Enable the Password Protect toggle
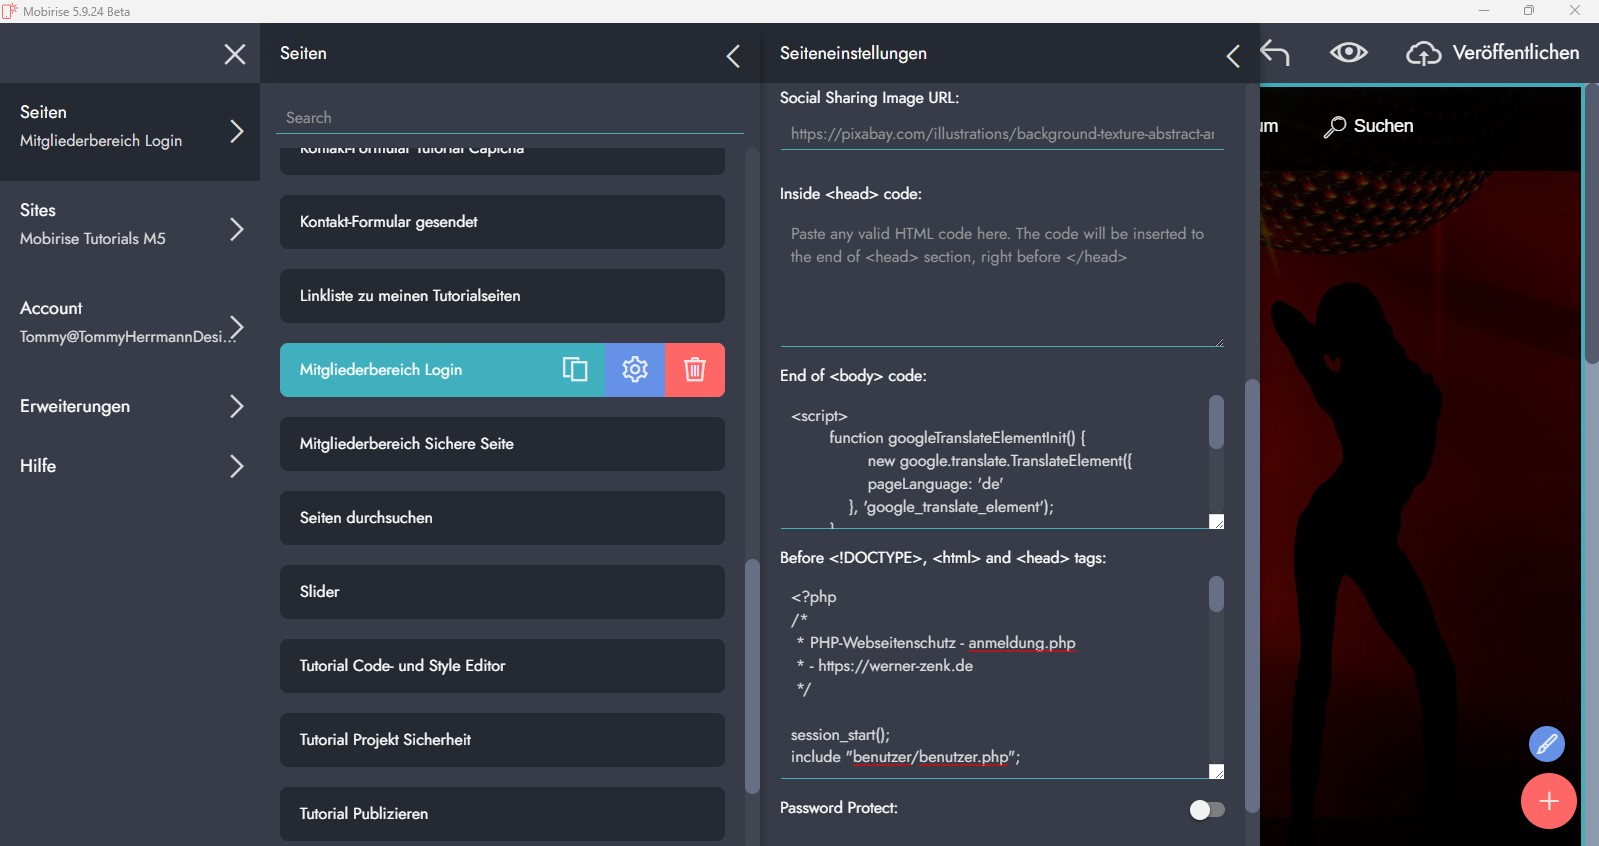Image resolution: width=1599 pixels, height=846 pixels. [1207, 809]
